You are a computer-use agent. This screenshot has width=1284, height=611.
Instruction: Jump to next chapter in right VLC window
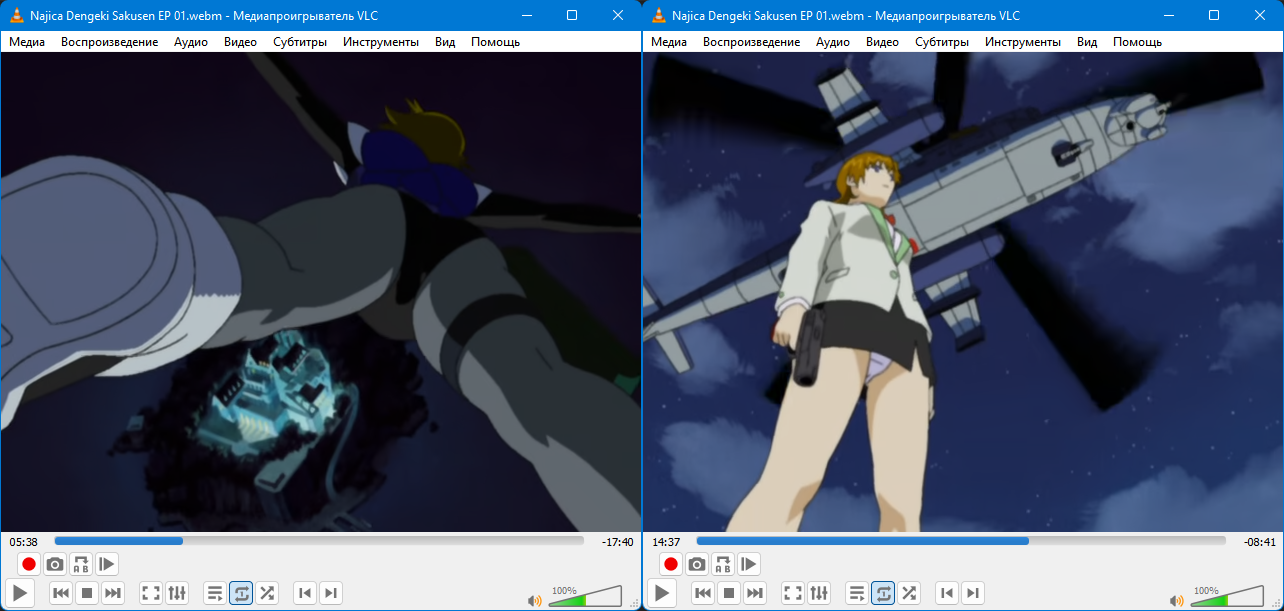point(973,593)
